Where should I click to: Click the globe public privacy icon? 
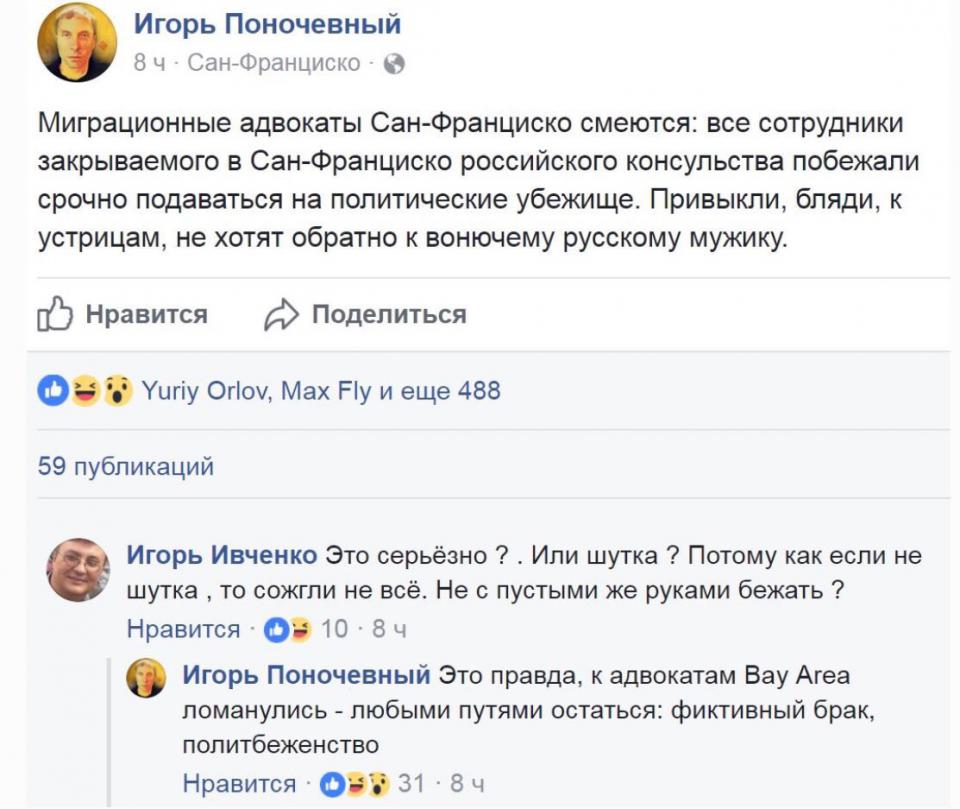[394, 64]
